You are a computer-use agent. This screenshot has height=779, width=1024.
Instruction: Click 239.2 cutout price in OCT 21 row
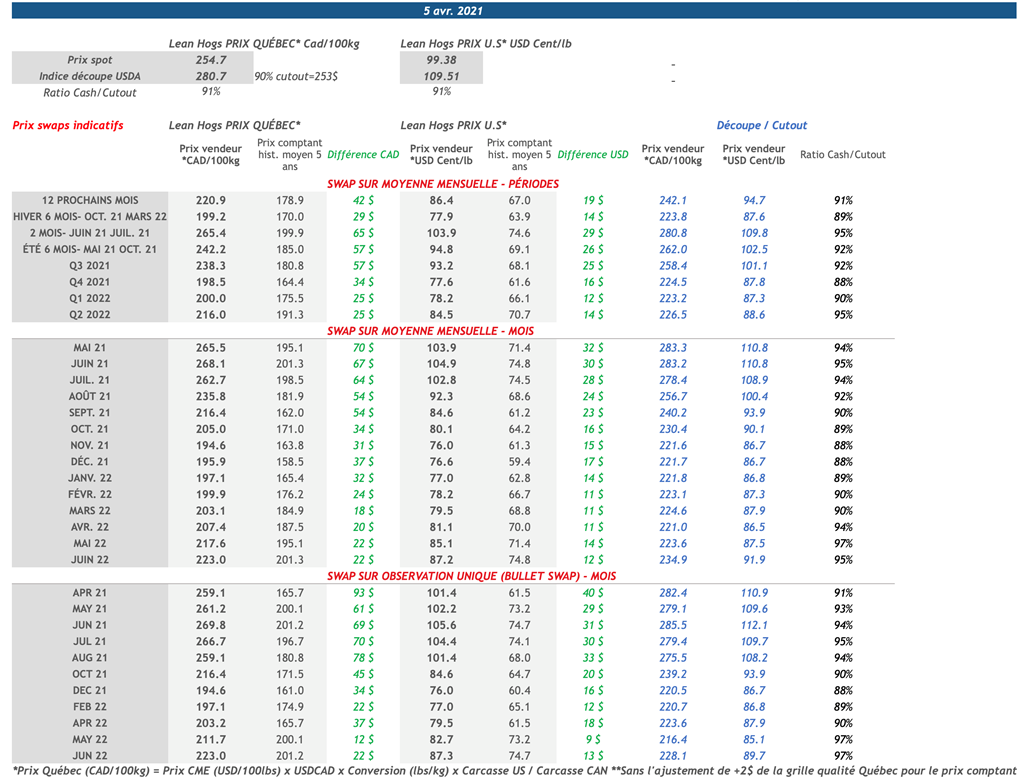673,674
